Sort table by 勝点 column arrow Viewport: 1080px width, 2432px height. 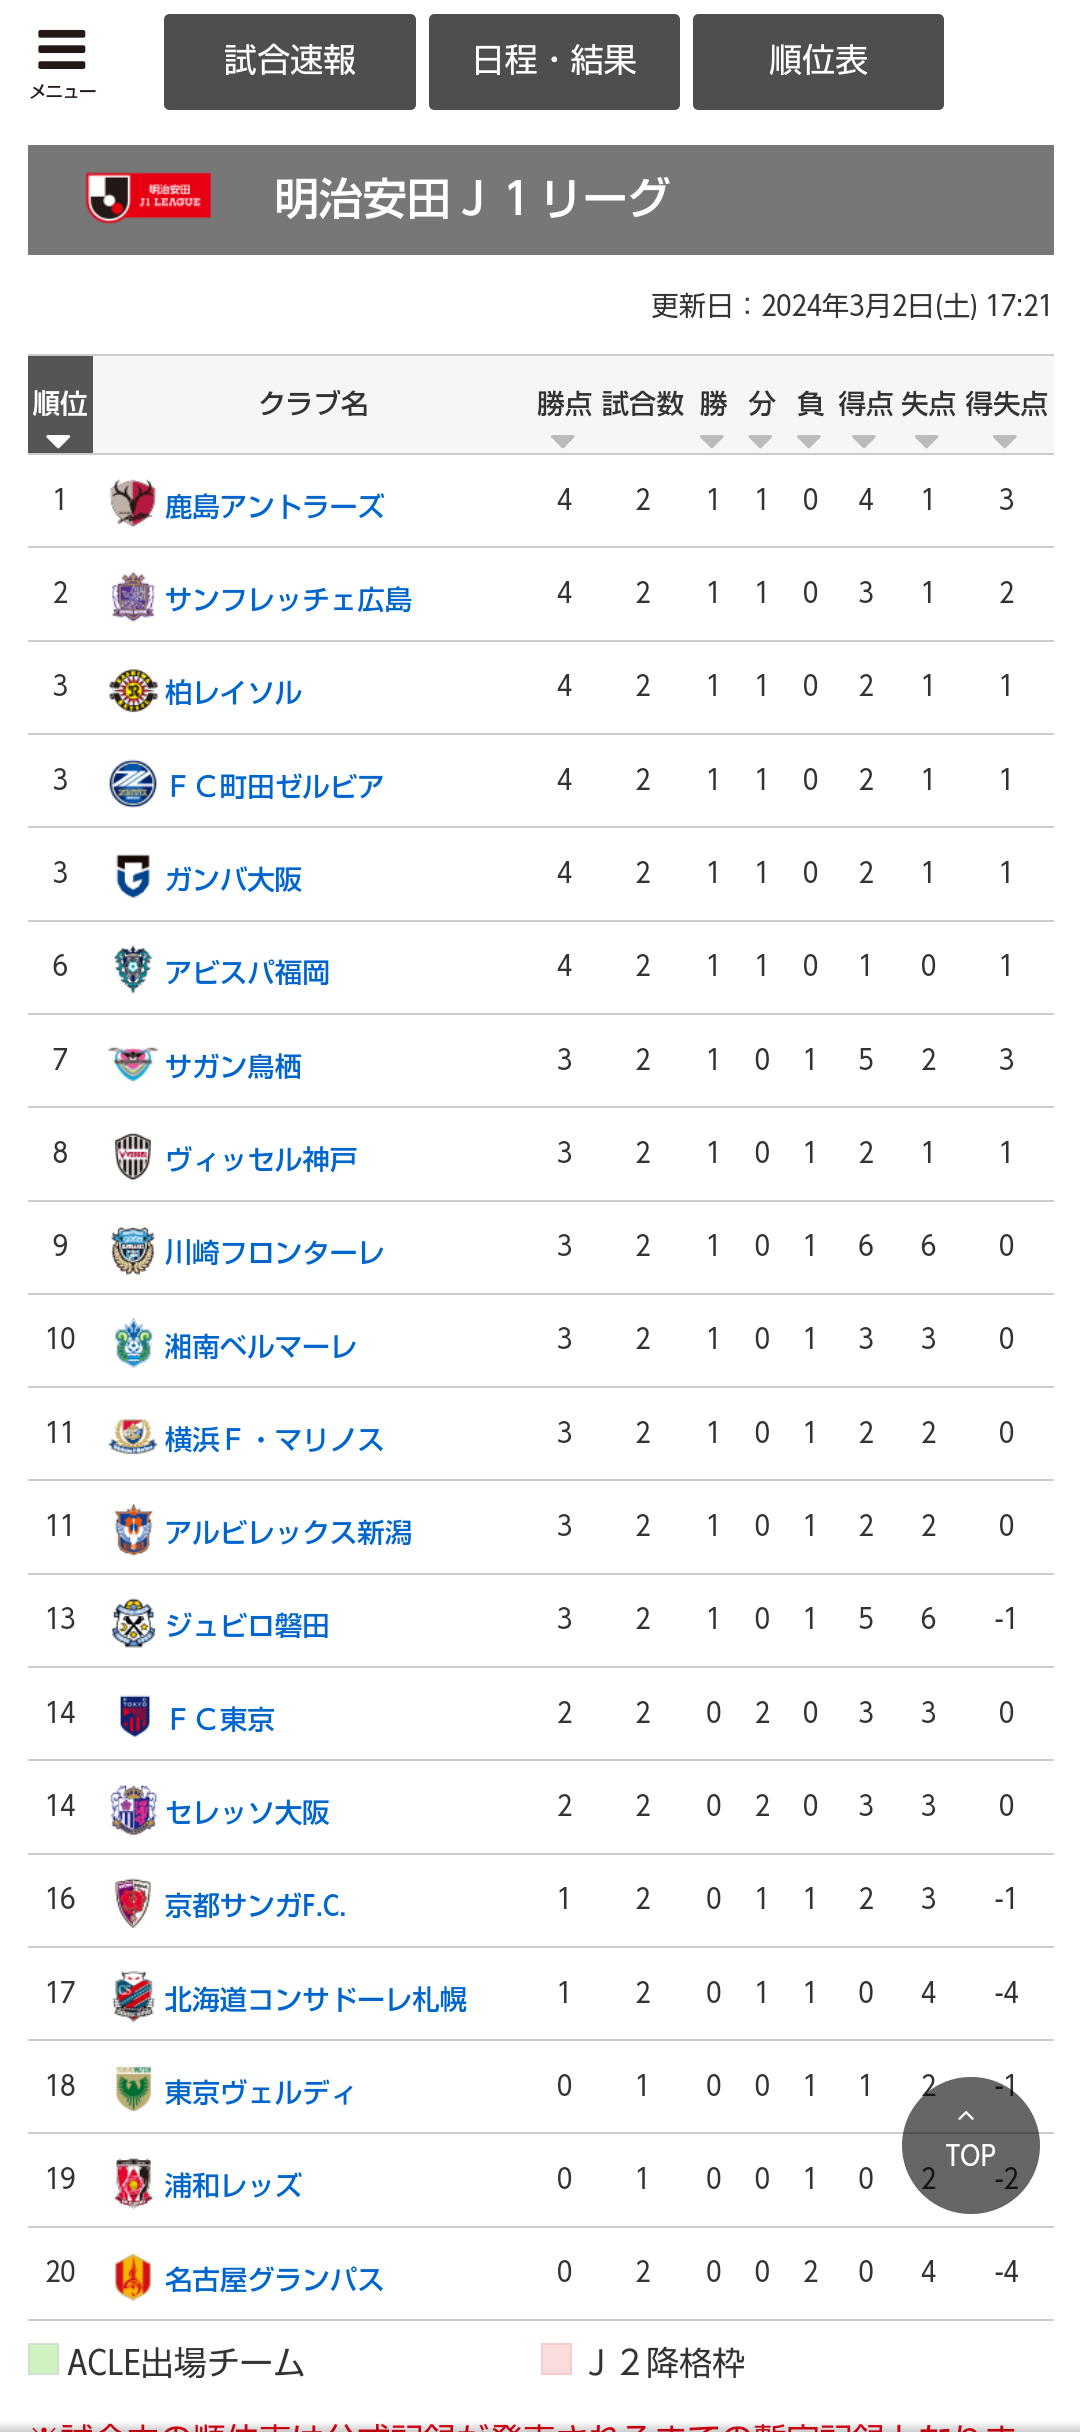click(563, 441)
